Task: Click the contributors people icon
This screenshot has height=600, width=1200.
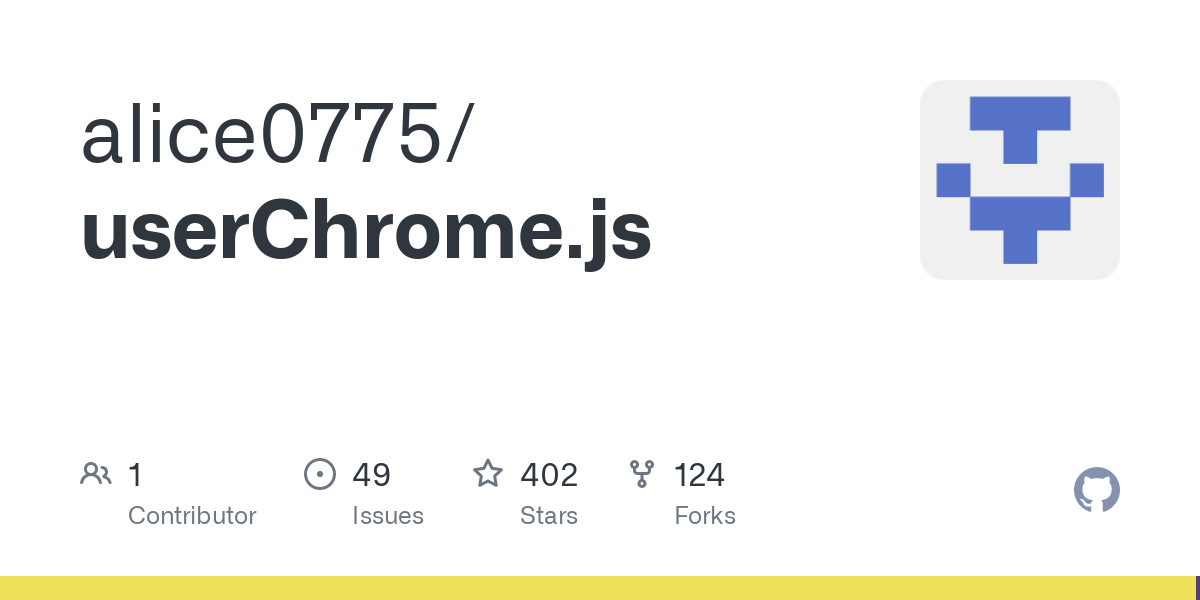Action: (96, 474)
